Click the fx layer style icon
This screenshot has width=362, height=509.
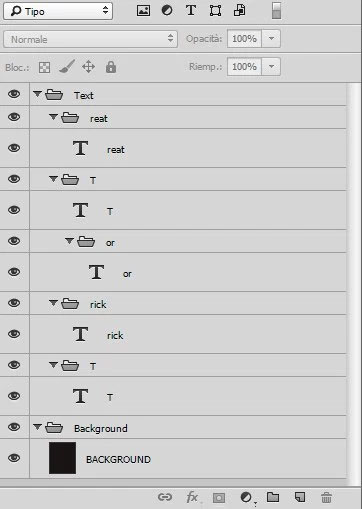click(x=192, y=497)
